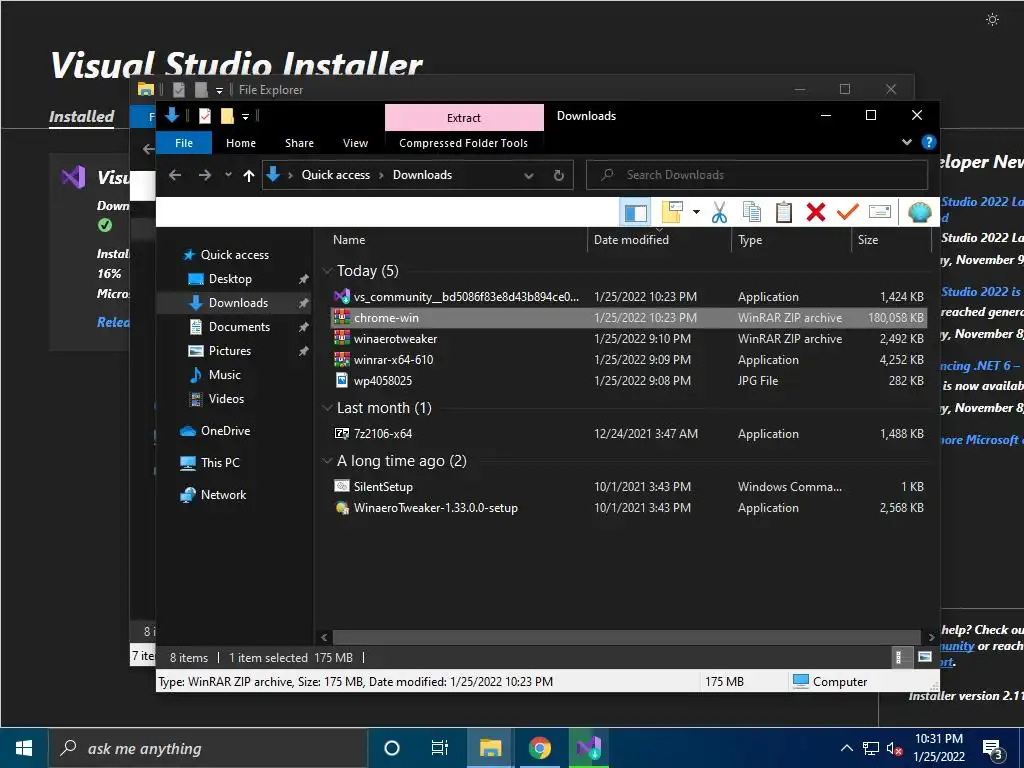1024x768 pixels.
Task: Go back with the left arrow in Downloads
Action: 174,175
